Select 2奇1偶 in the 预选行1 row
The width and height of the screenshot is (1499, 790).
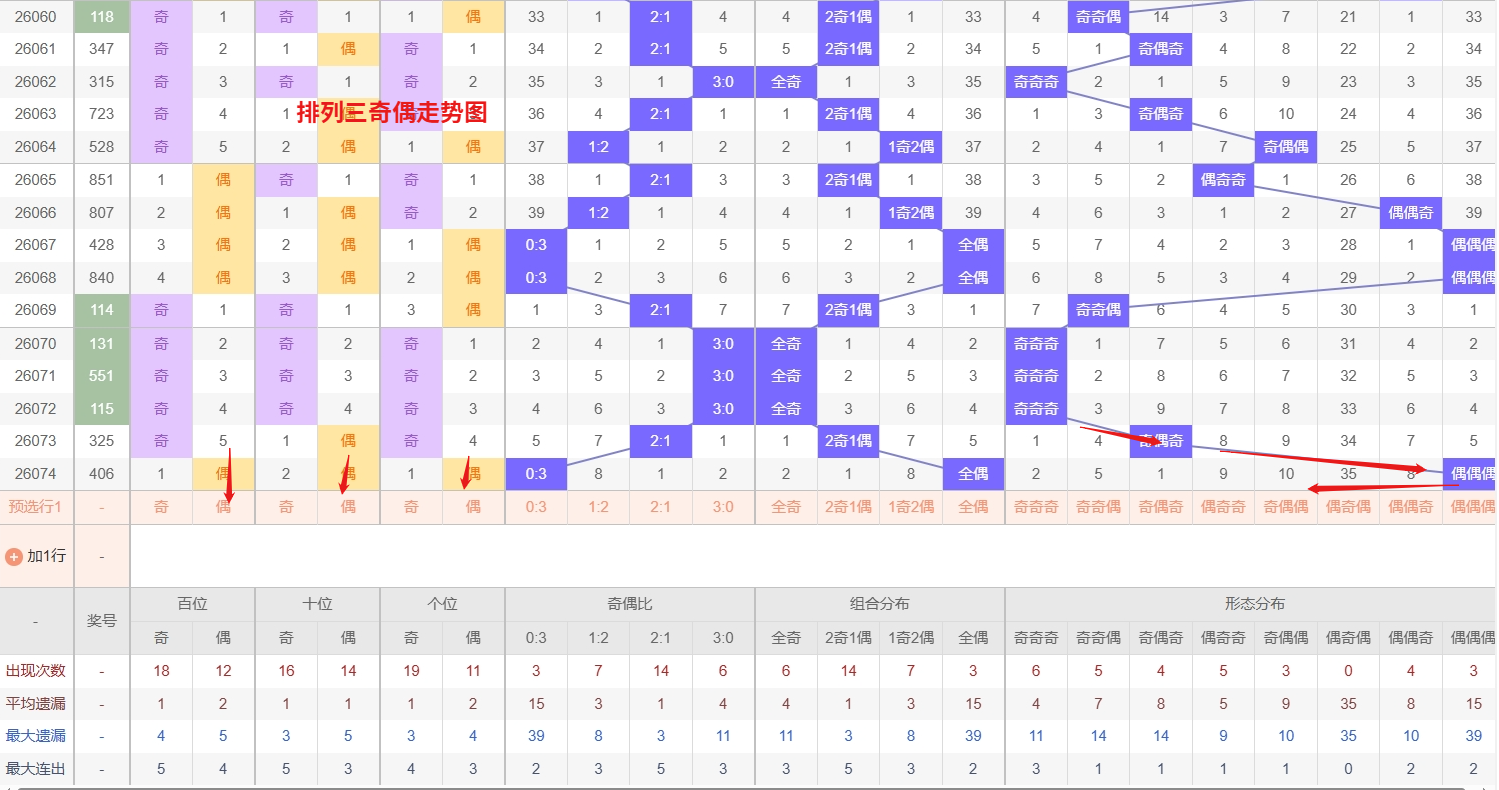pos(848,507)
